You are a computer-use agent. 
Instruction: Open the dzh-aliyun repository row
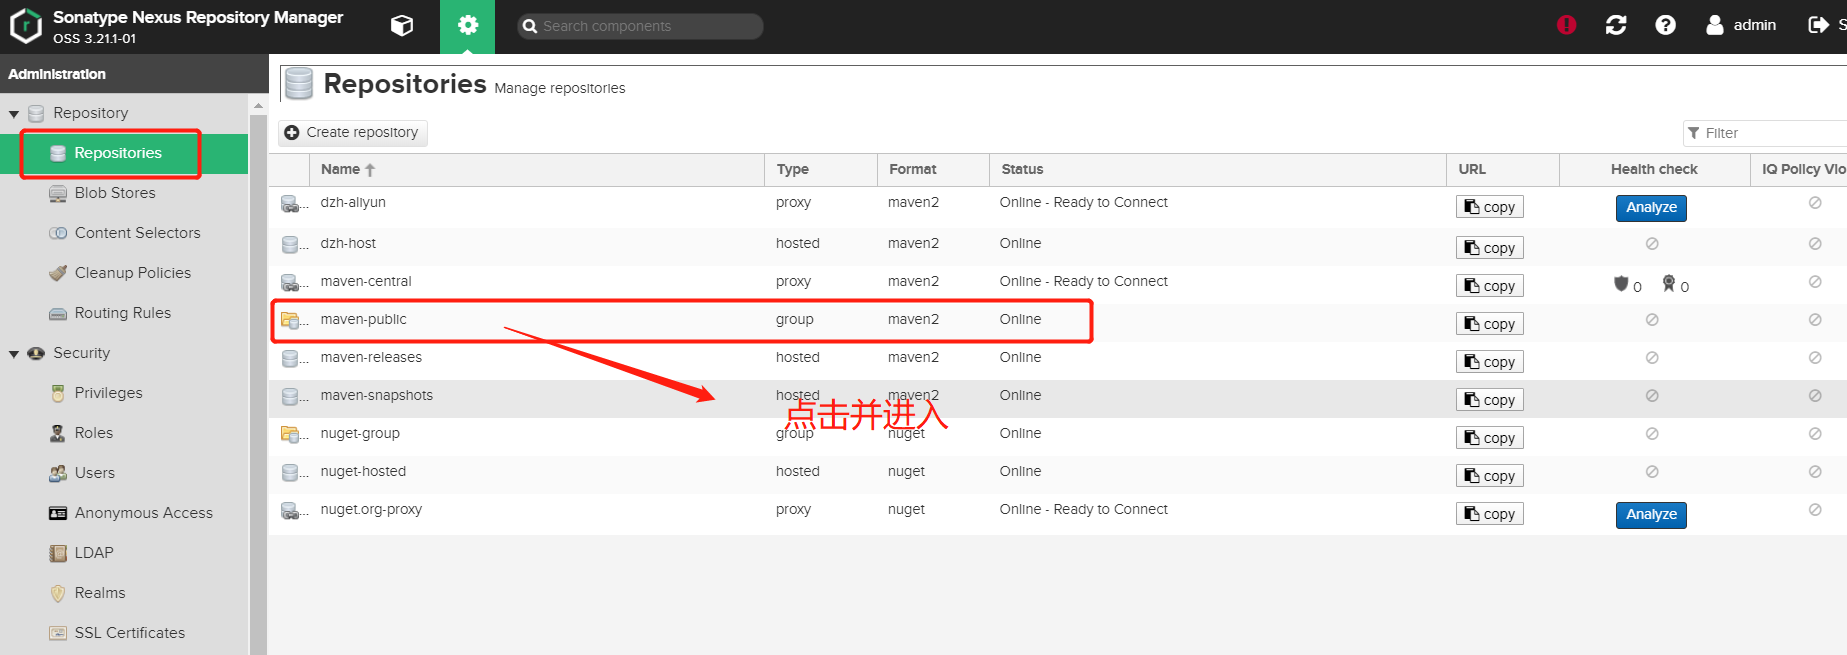click(x=1057, y=207)
